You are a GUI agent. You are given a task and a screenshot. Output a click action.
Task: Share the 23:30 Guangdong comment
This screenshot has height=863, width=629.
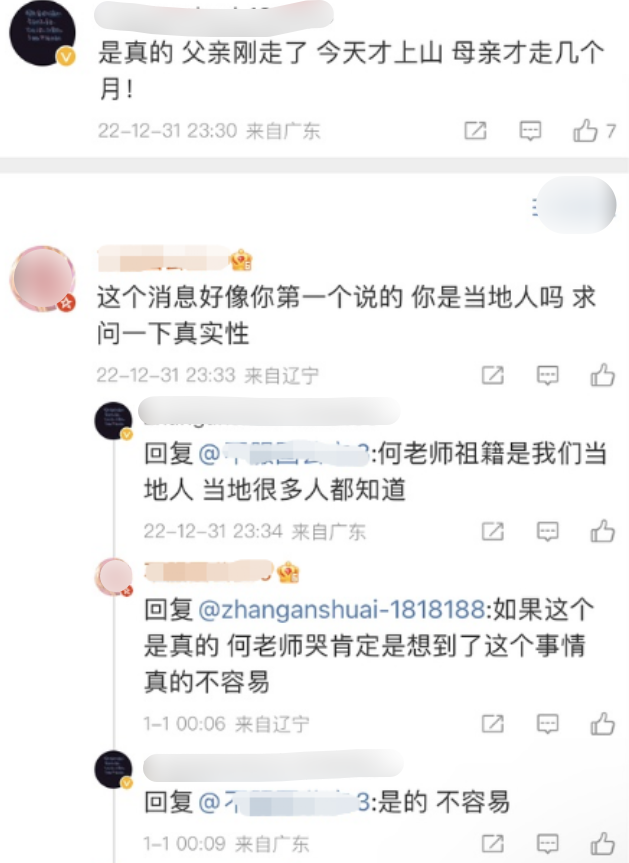475,130
